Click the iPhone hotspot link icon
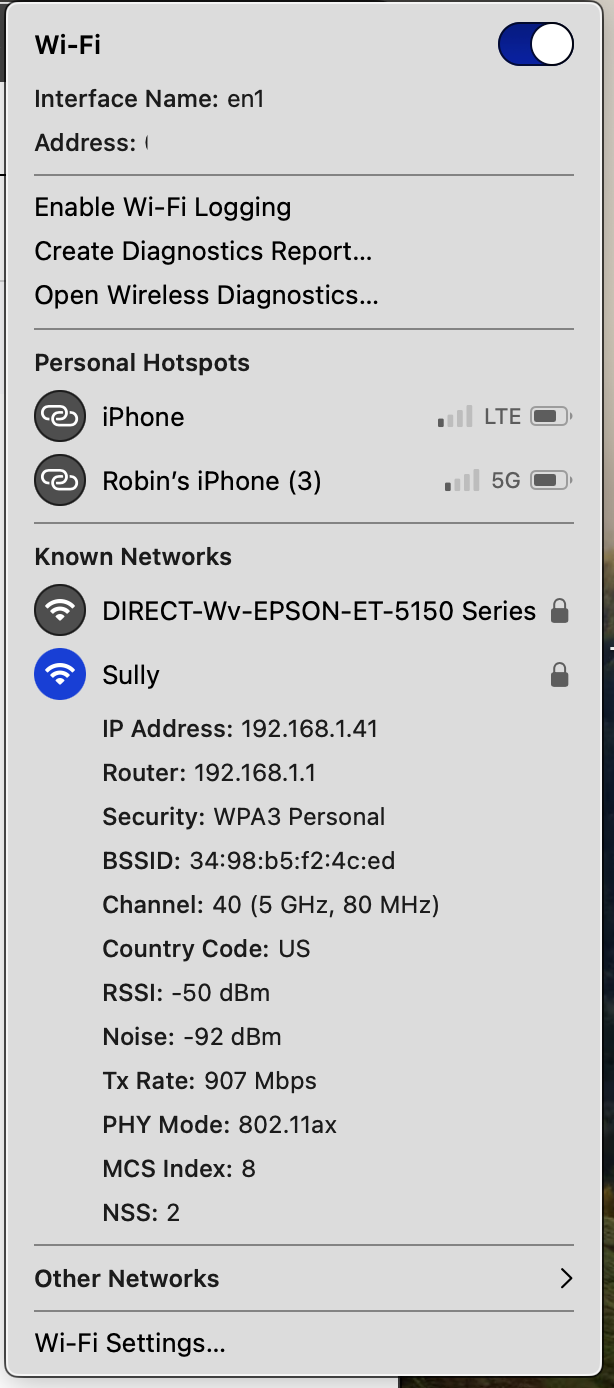The height and width of the screenshot is (1388, 614). [60, 416]
